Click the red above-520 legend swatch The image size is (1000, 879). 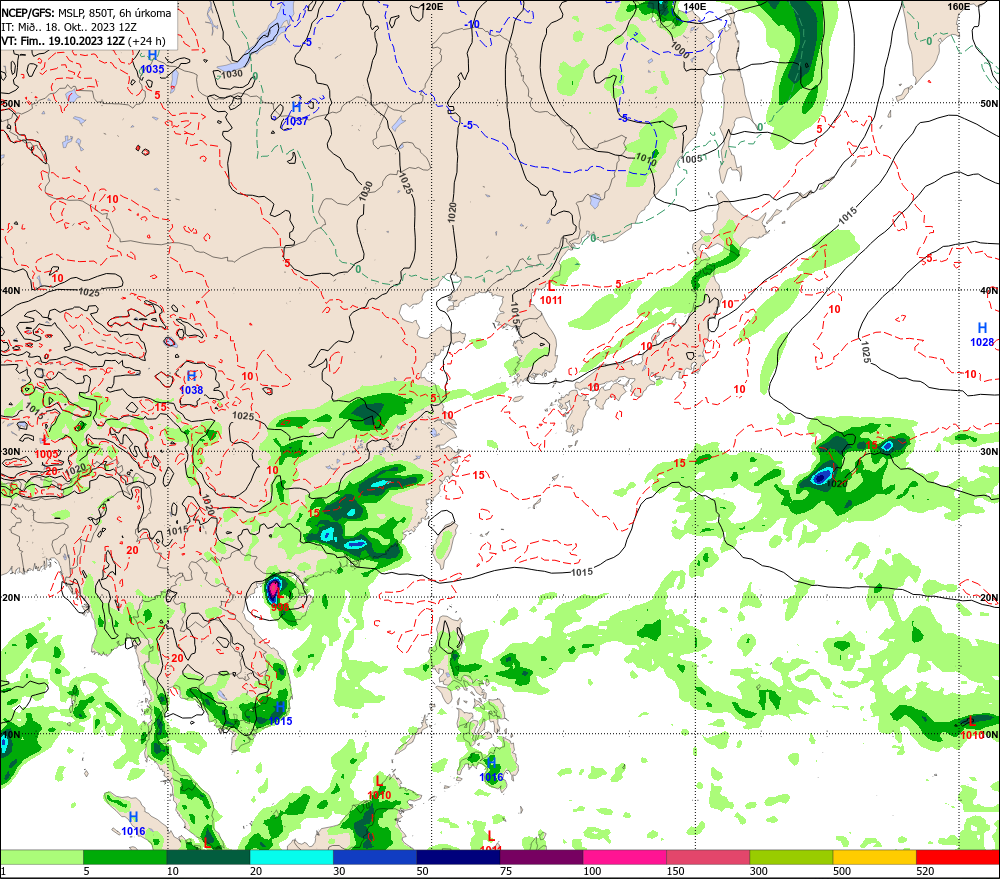coord(958,857)
